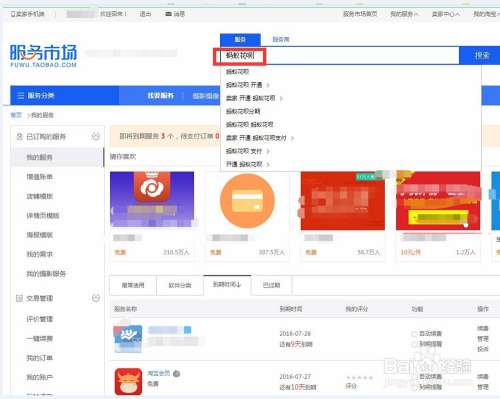Select the 服务 search tab
500x399 pixels.
pos(240,40)
